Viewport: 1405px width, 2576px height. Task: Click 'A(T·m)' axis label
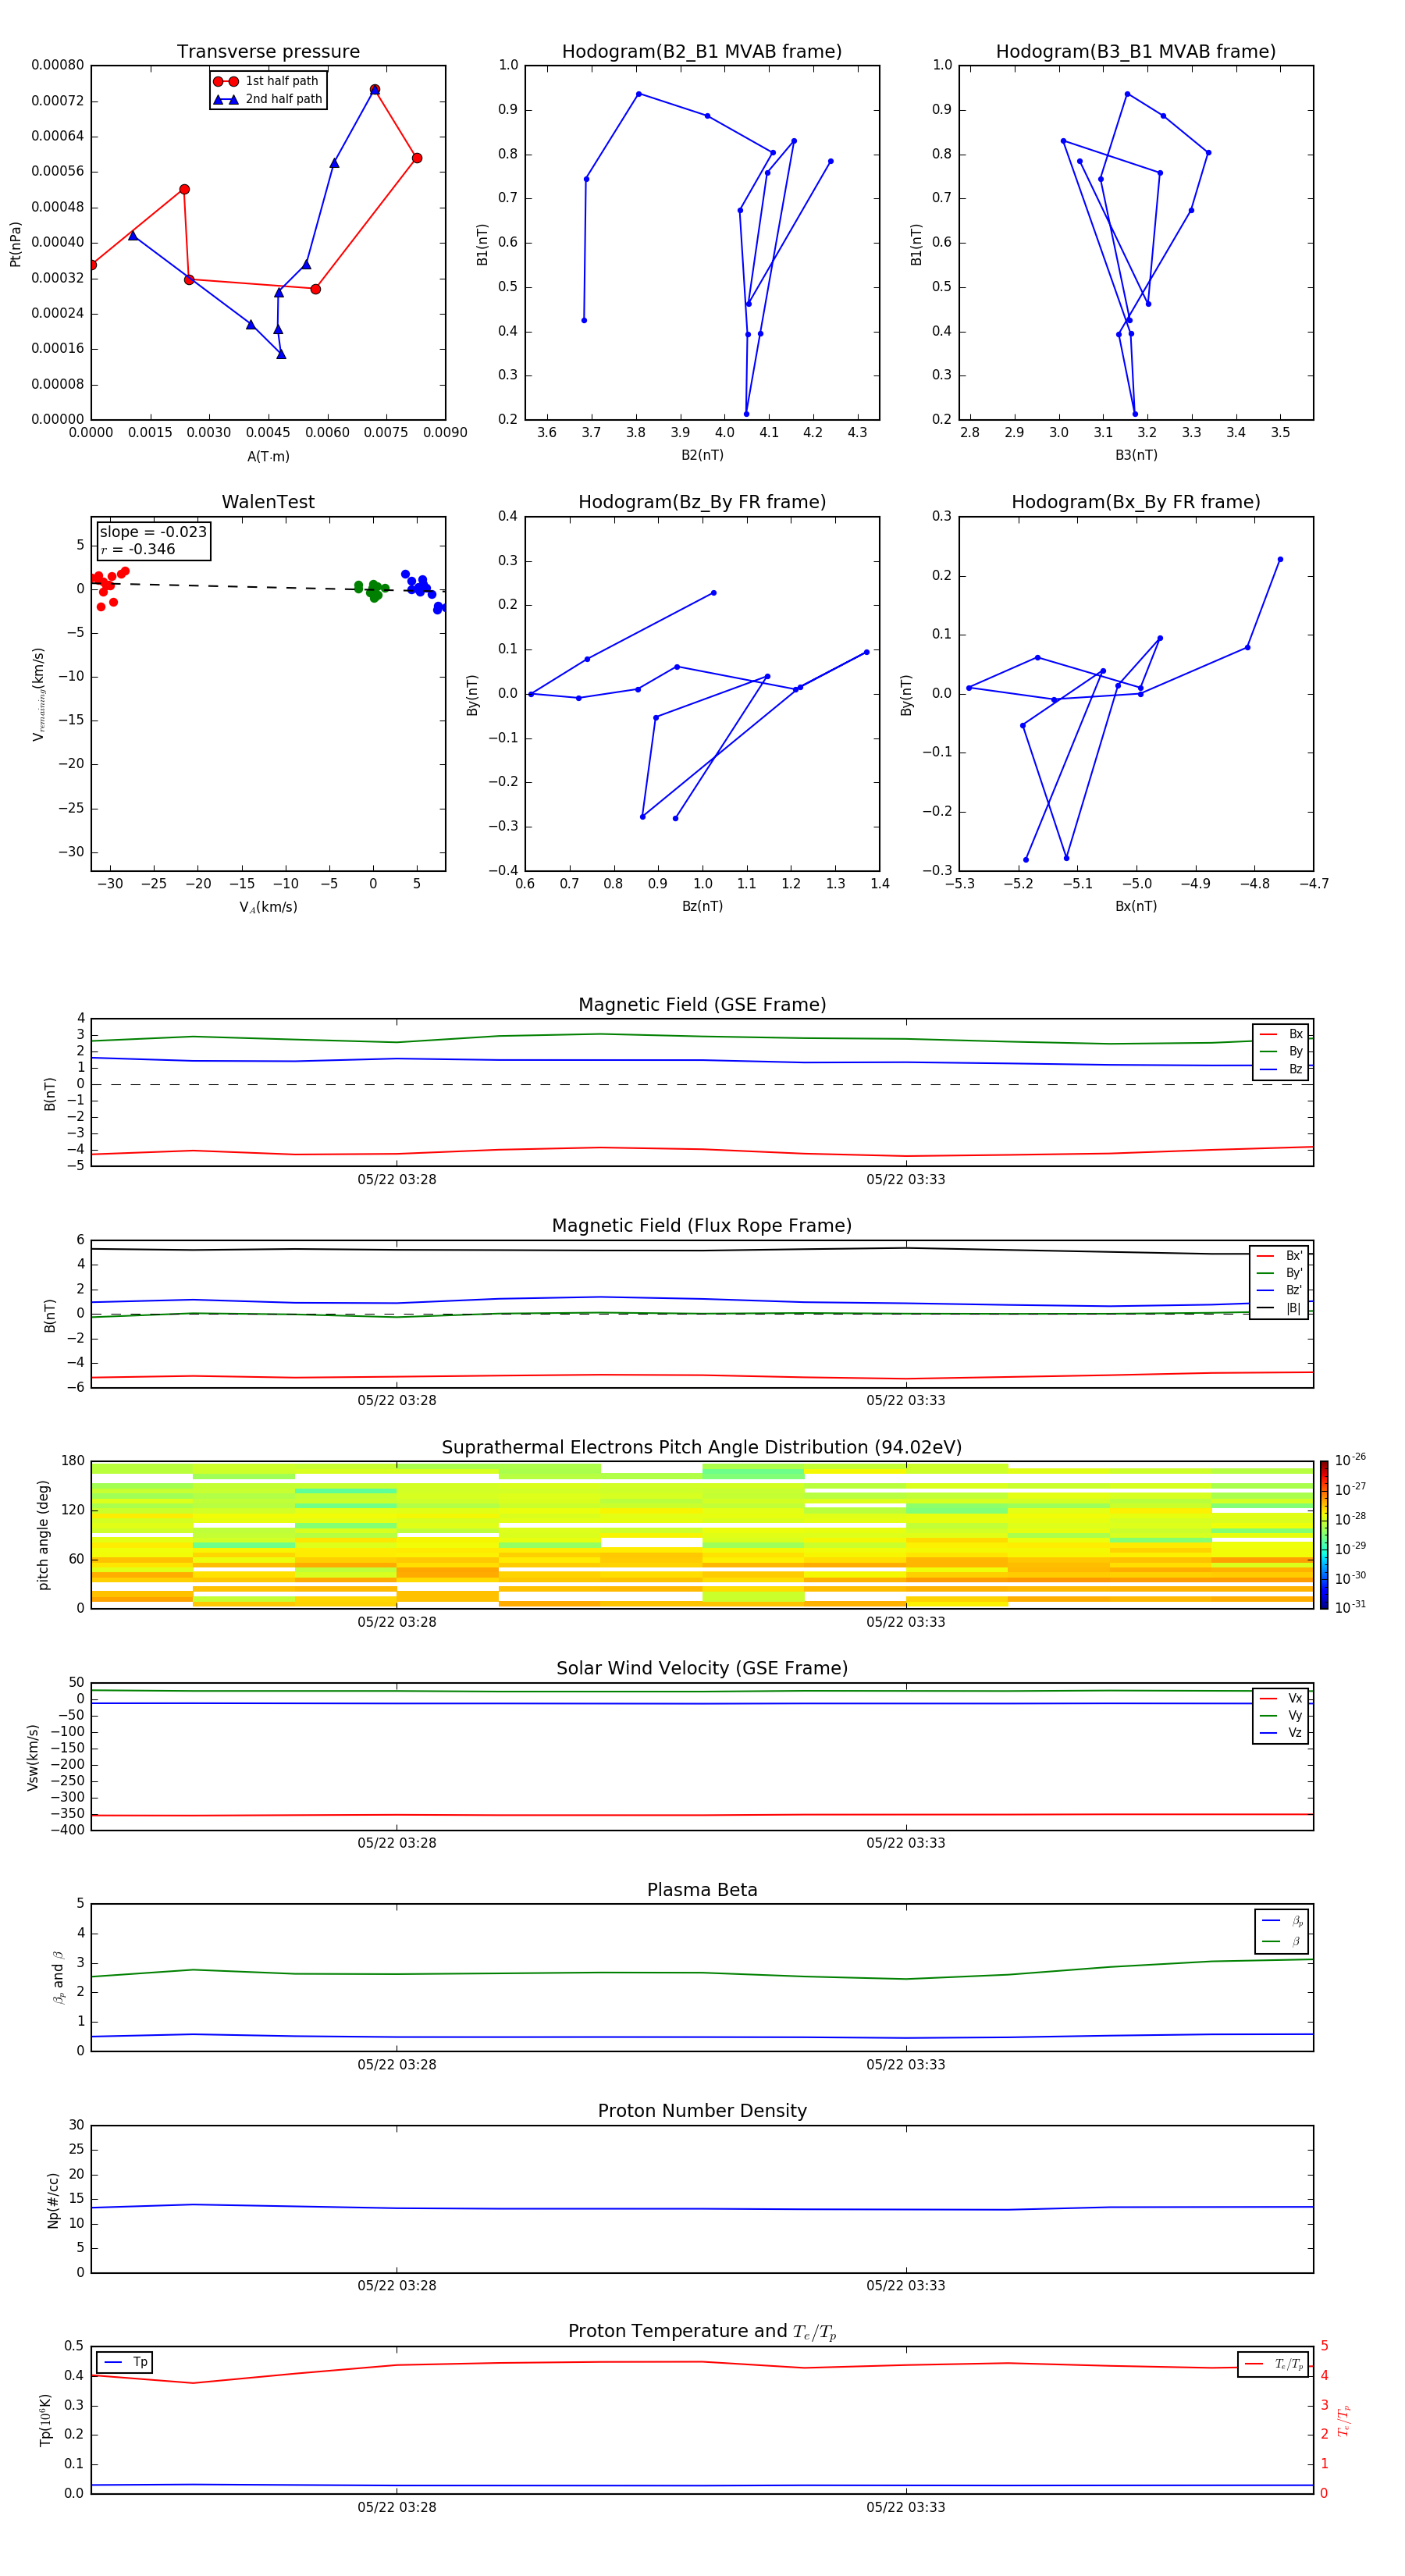[x=268, y=456]
